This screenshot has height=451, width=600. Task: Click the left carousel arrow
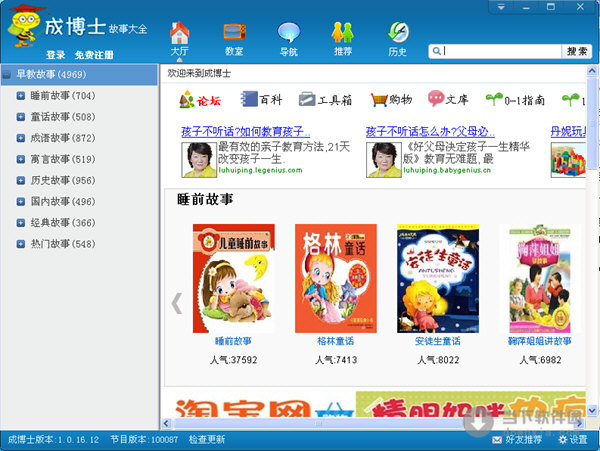(177, 303)
